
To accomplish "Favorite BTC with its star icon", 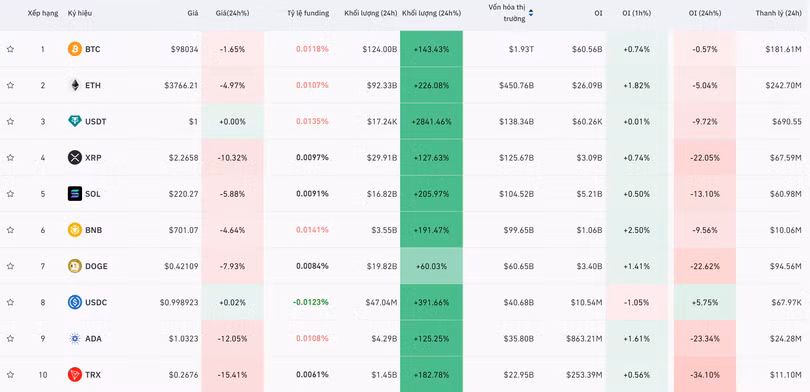I will pos(10,50).
